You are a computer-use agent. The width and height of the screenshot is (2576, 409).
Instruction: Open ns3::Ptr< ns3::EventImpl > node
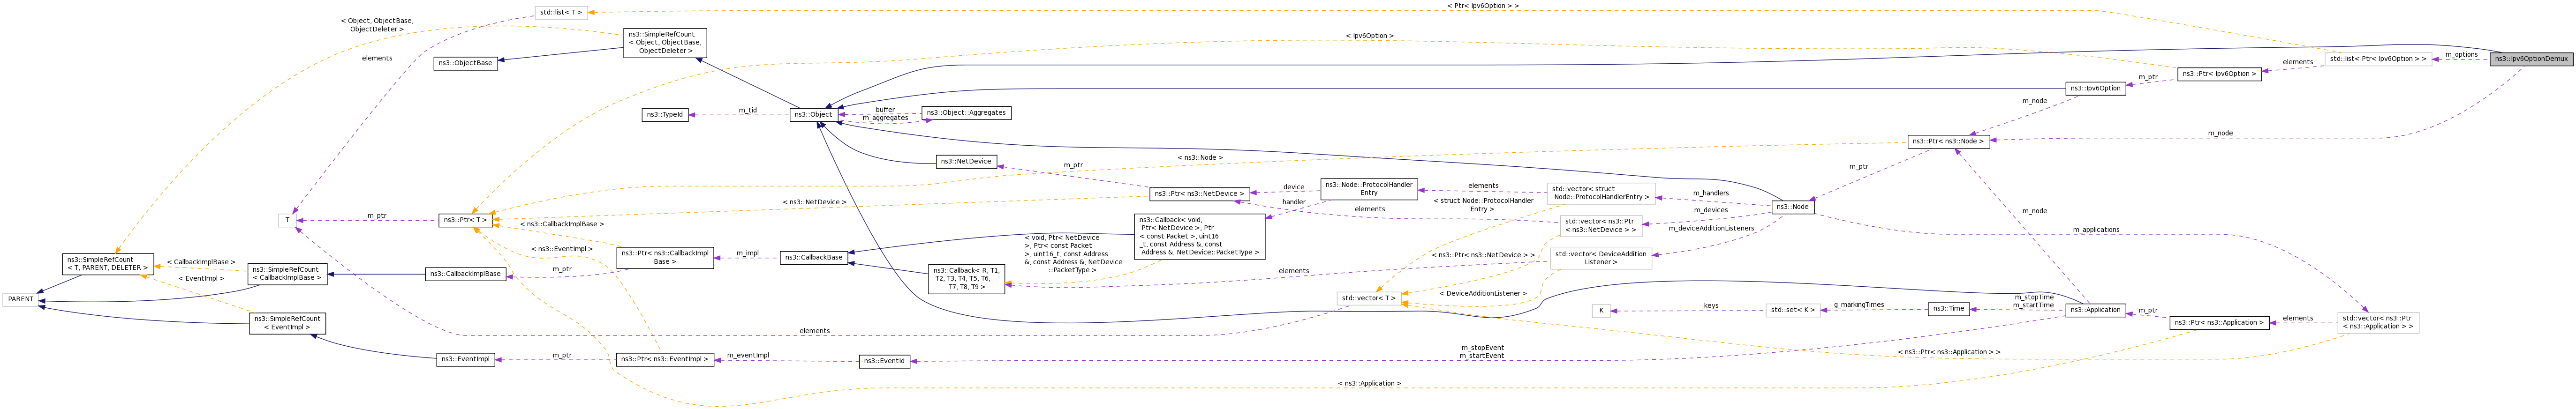[665, 359]
